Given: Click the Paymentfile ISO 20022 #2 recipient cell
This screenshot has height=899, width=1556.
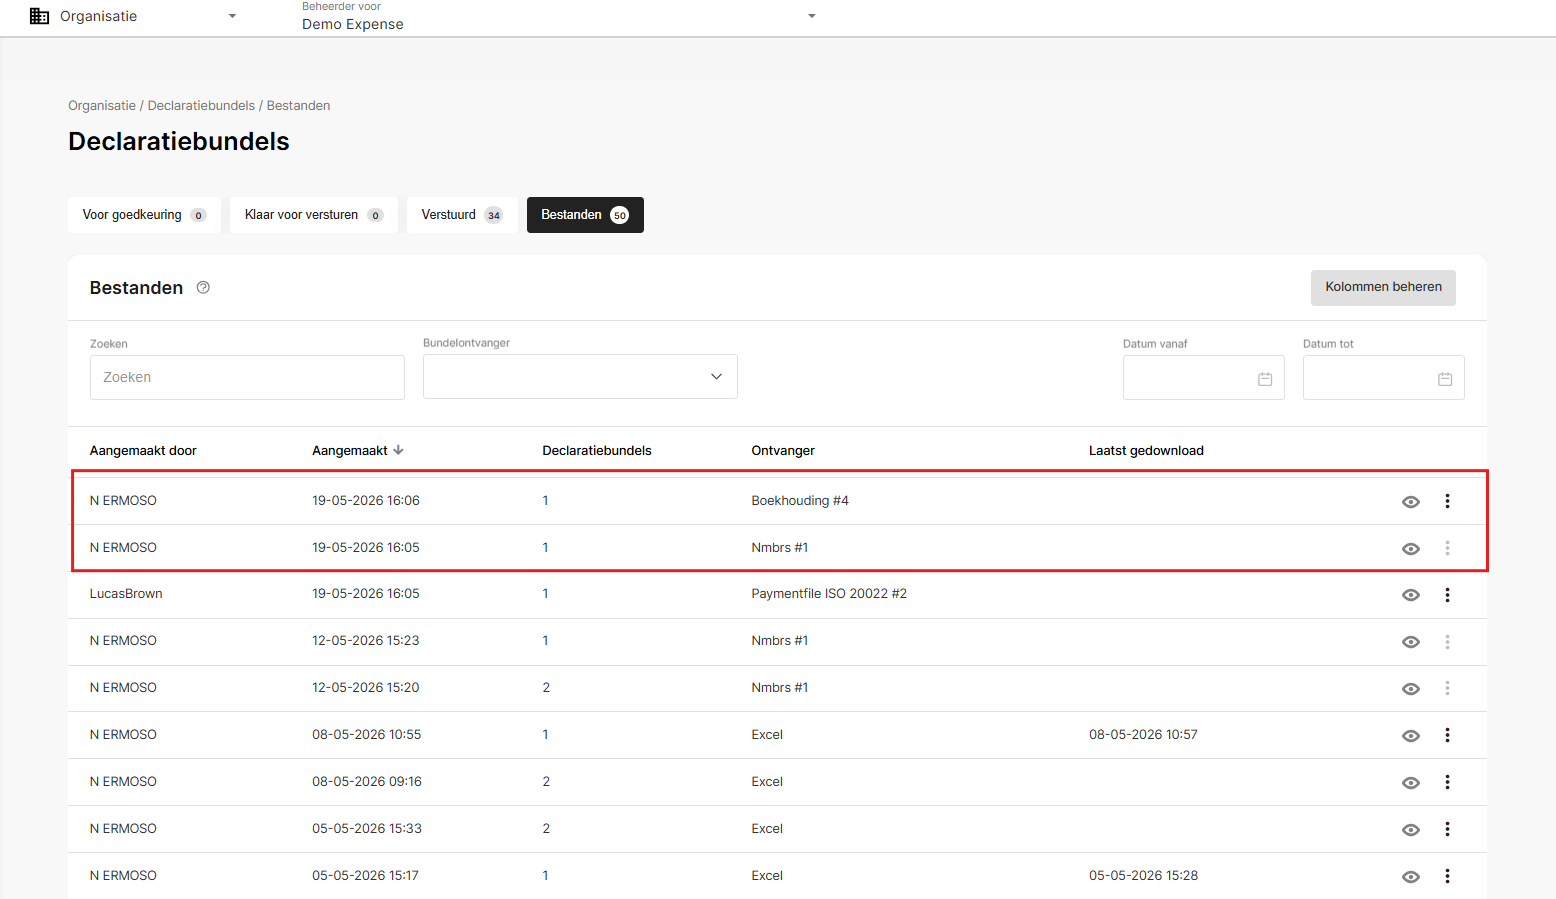Looking at the screenshot, I should [829, 594].
